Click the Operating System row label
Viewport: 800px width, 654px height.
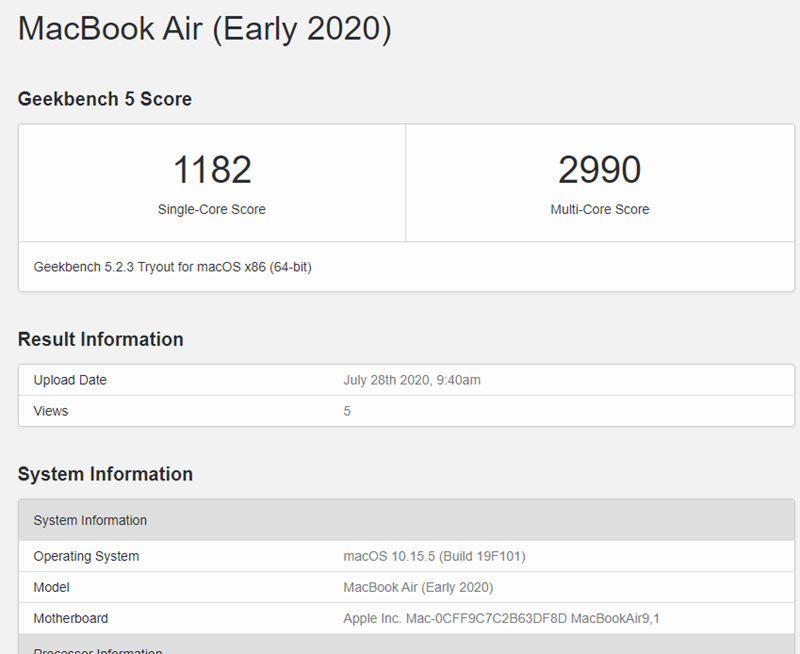click(86, 556)
